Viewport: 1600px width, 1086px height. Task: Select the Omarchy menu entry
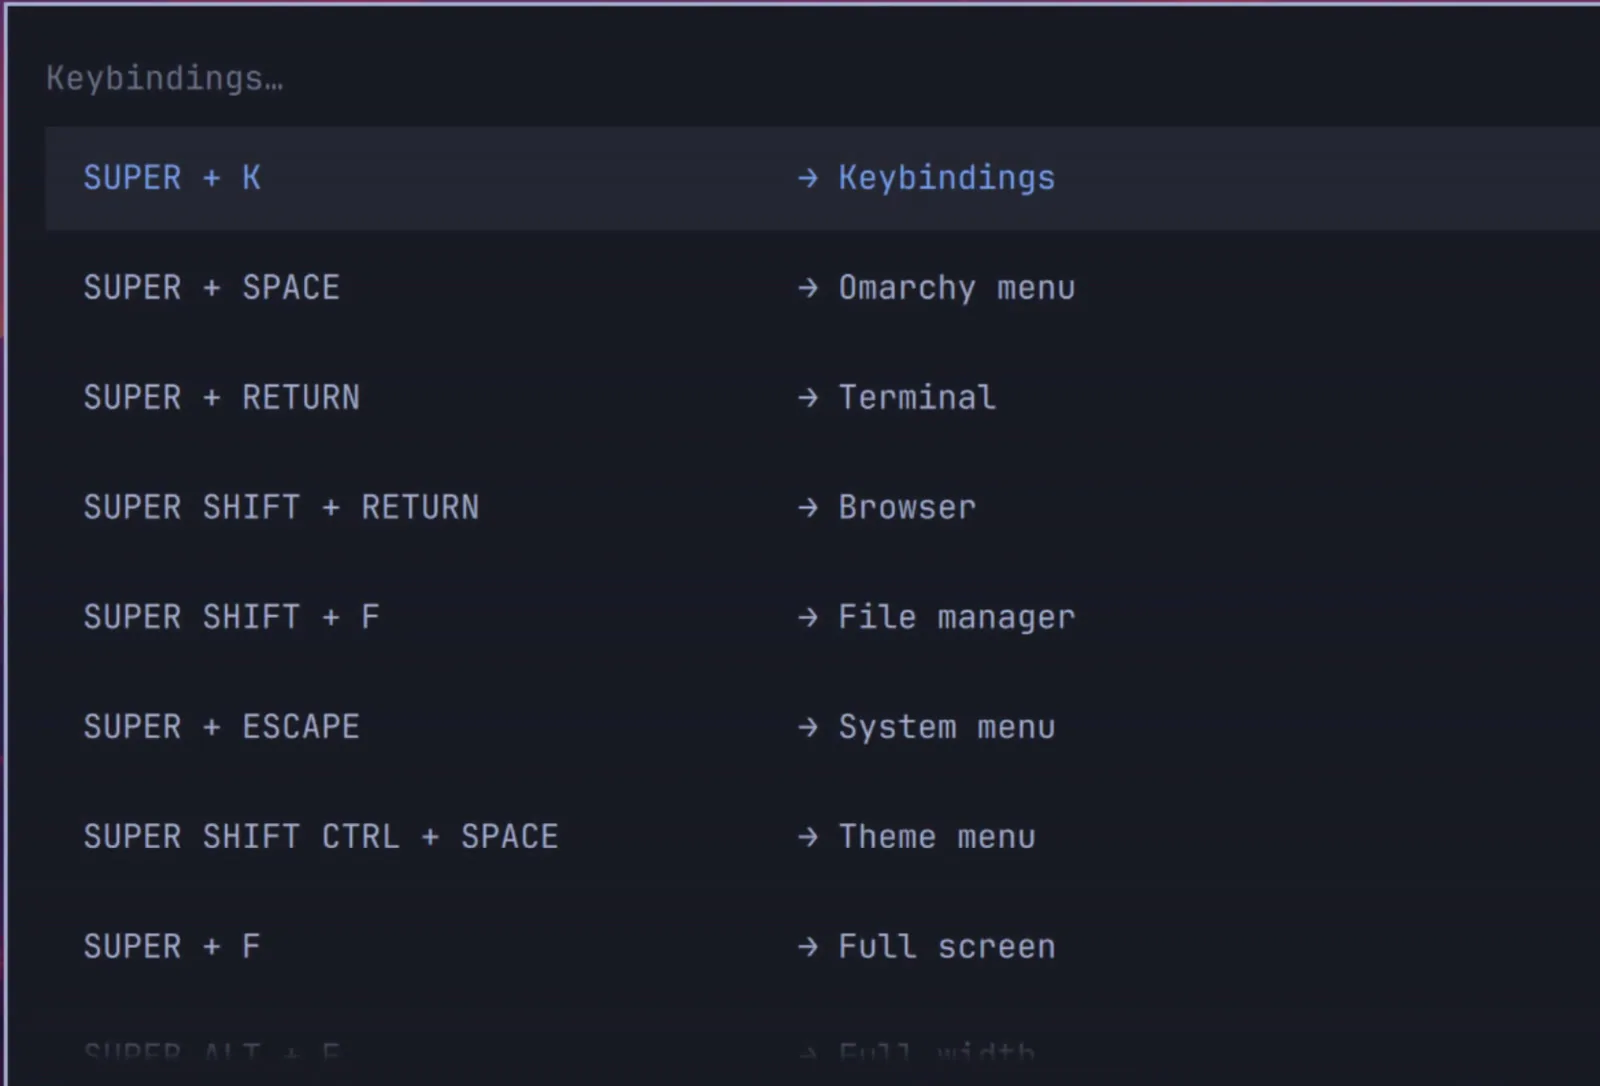[822, 288]
